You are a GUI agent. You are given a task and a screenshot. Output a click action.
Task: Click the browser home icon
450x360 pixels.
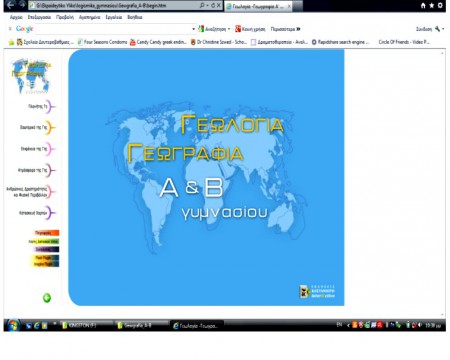pos(423,5)
